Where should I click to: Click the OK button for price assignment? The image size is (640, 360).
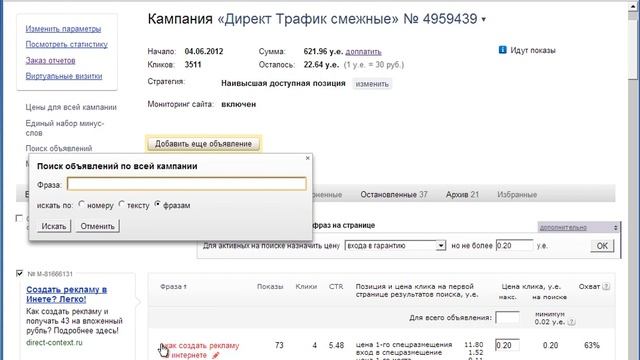pyautogui.click(x=602, y=246)
